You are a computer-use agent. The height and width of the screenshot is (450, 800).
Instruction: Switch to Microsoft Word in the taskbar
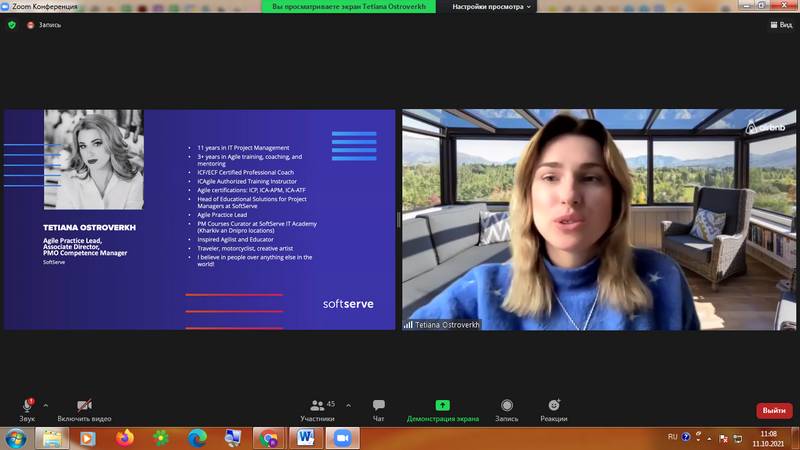coord(306,438)
